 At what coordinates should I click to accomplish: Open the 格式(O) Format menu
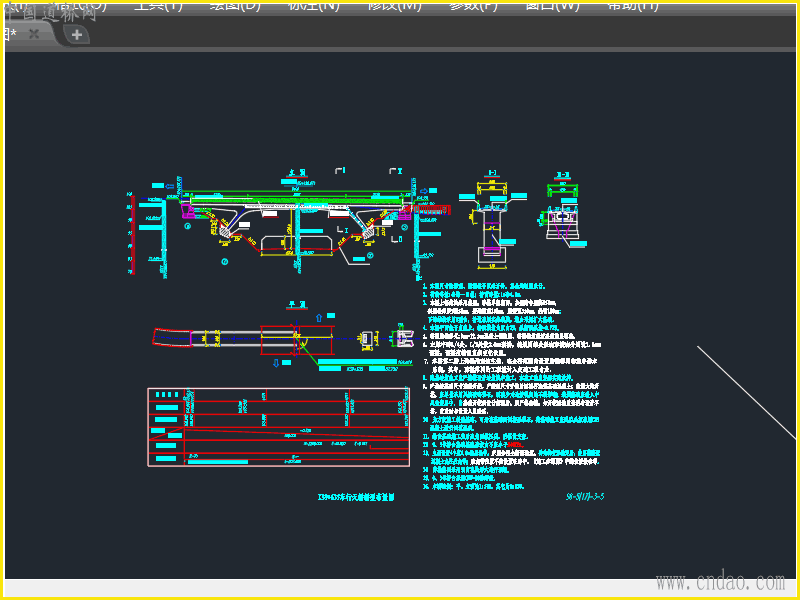tap(80, 5)
